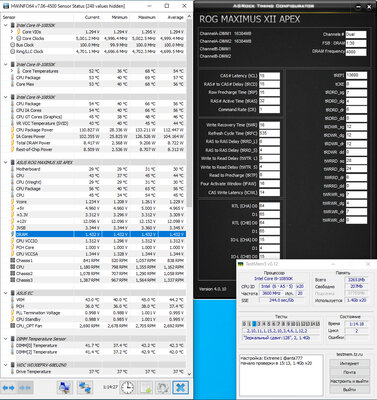377x400 pixels.
Task: Collapse the ASUS EC sensor group
Action: [6, 293]
